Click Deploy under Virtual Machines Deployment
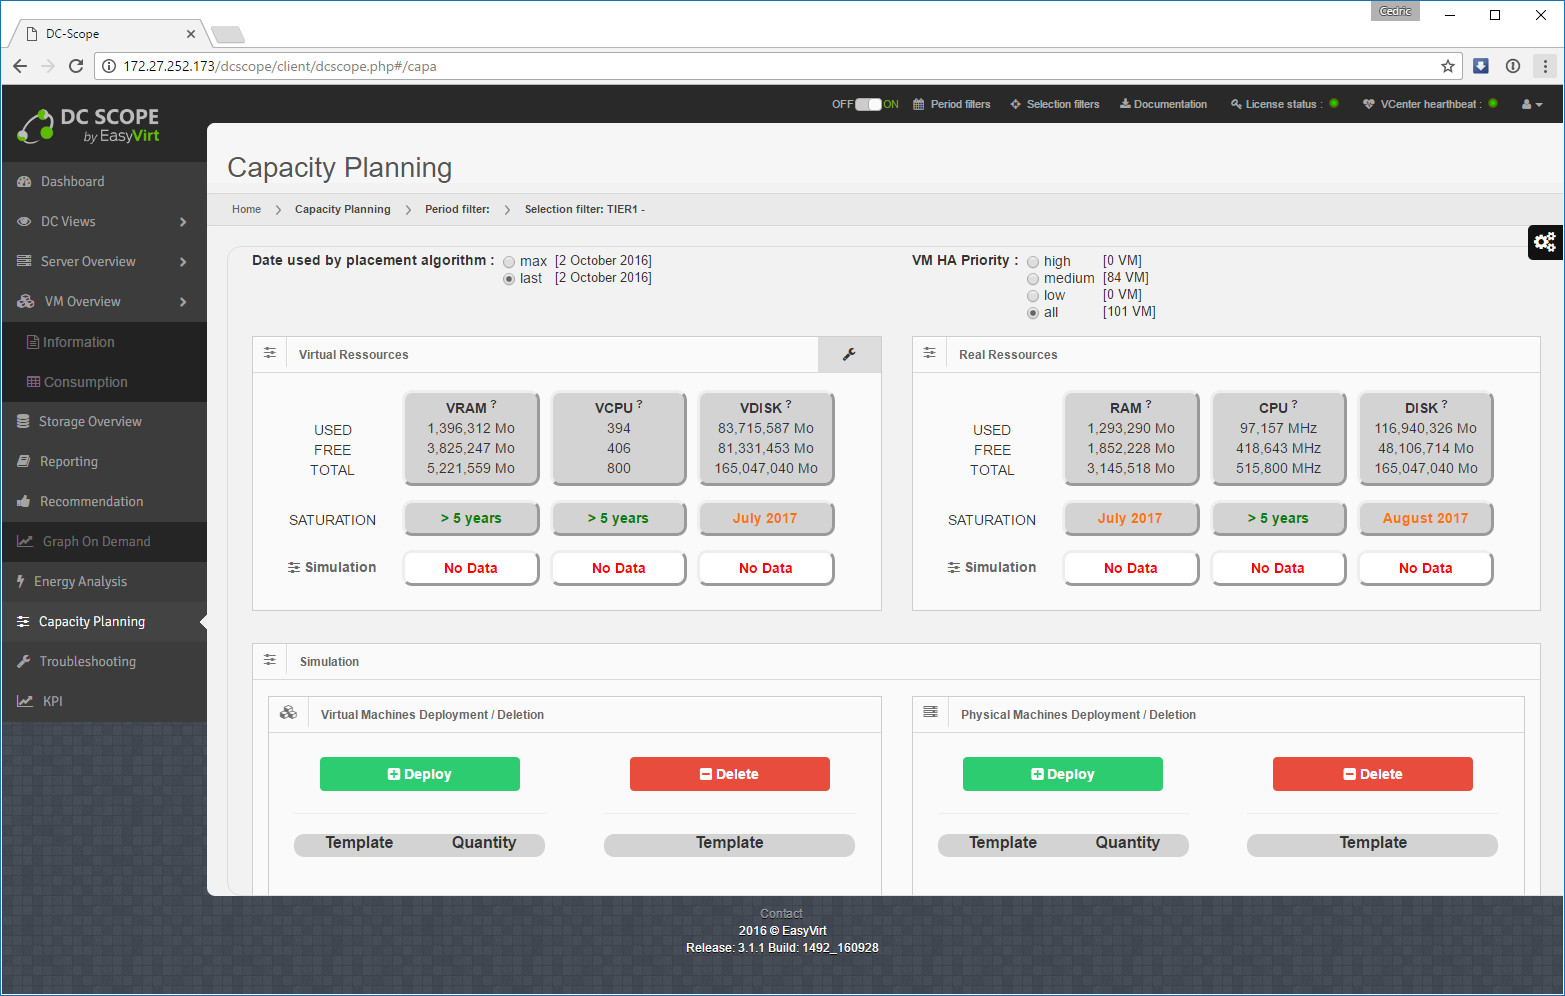This screenshot has width=1565, height=996. tap(420, 774)
